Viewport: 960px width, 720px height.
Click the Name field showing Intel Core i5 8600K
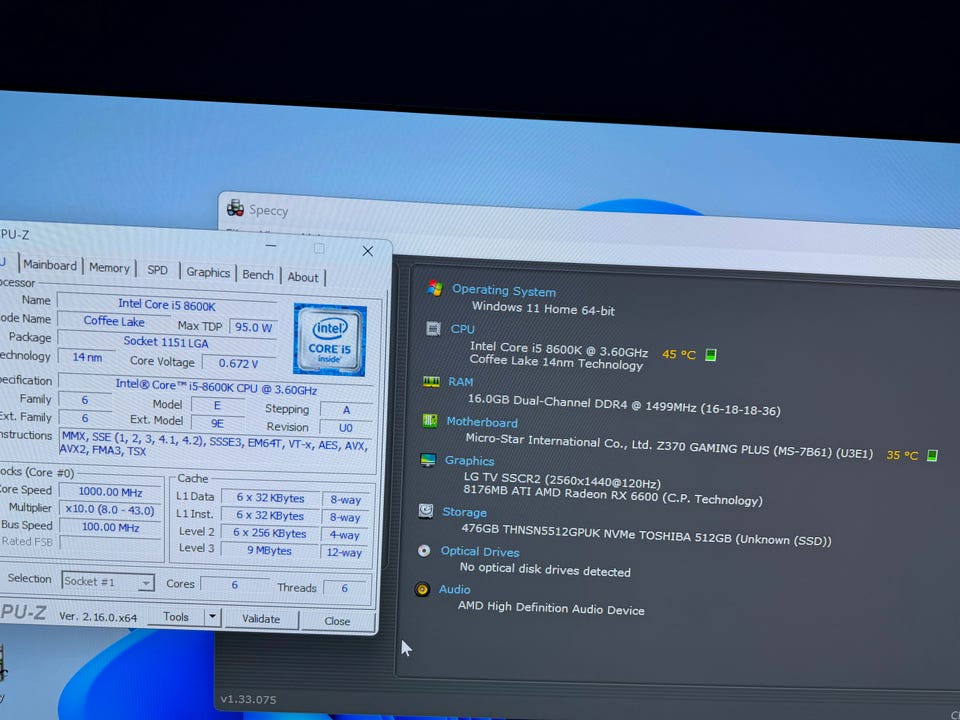click(x=166, y=302)
